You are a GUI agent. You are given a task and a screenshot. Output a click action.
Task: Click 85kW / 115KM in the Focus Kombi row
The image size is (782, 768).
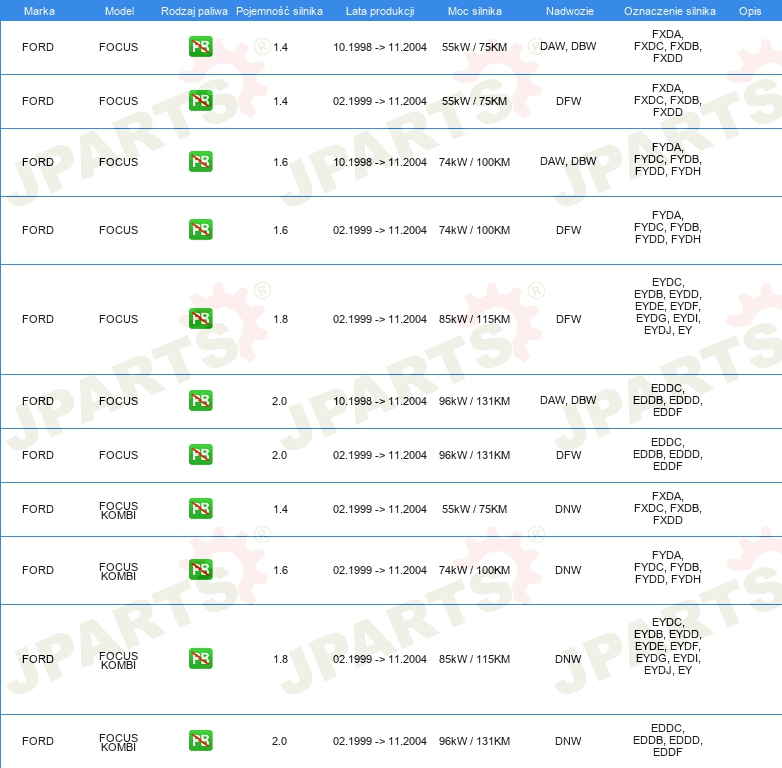474,659
